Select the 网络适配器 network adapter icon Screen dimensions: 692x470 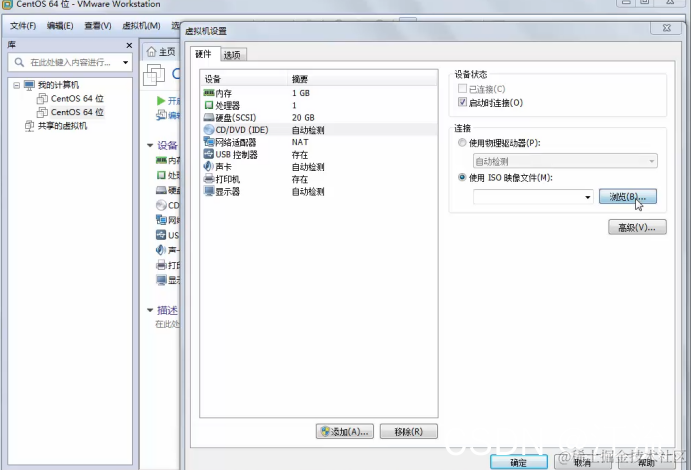209,142
